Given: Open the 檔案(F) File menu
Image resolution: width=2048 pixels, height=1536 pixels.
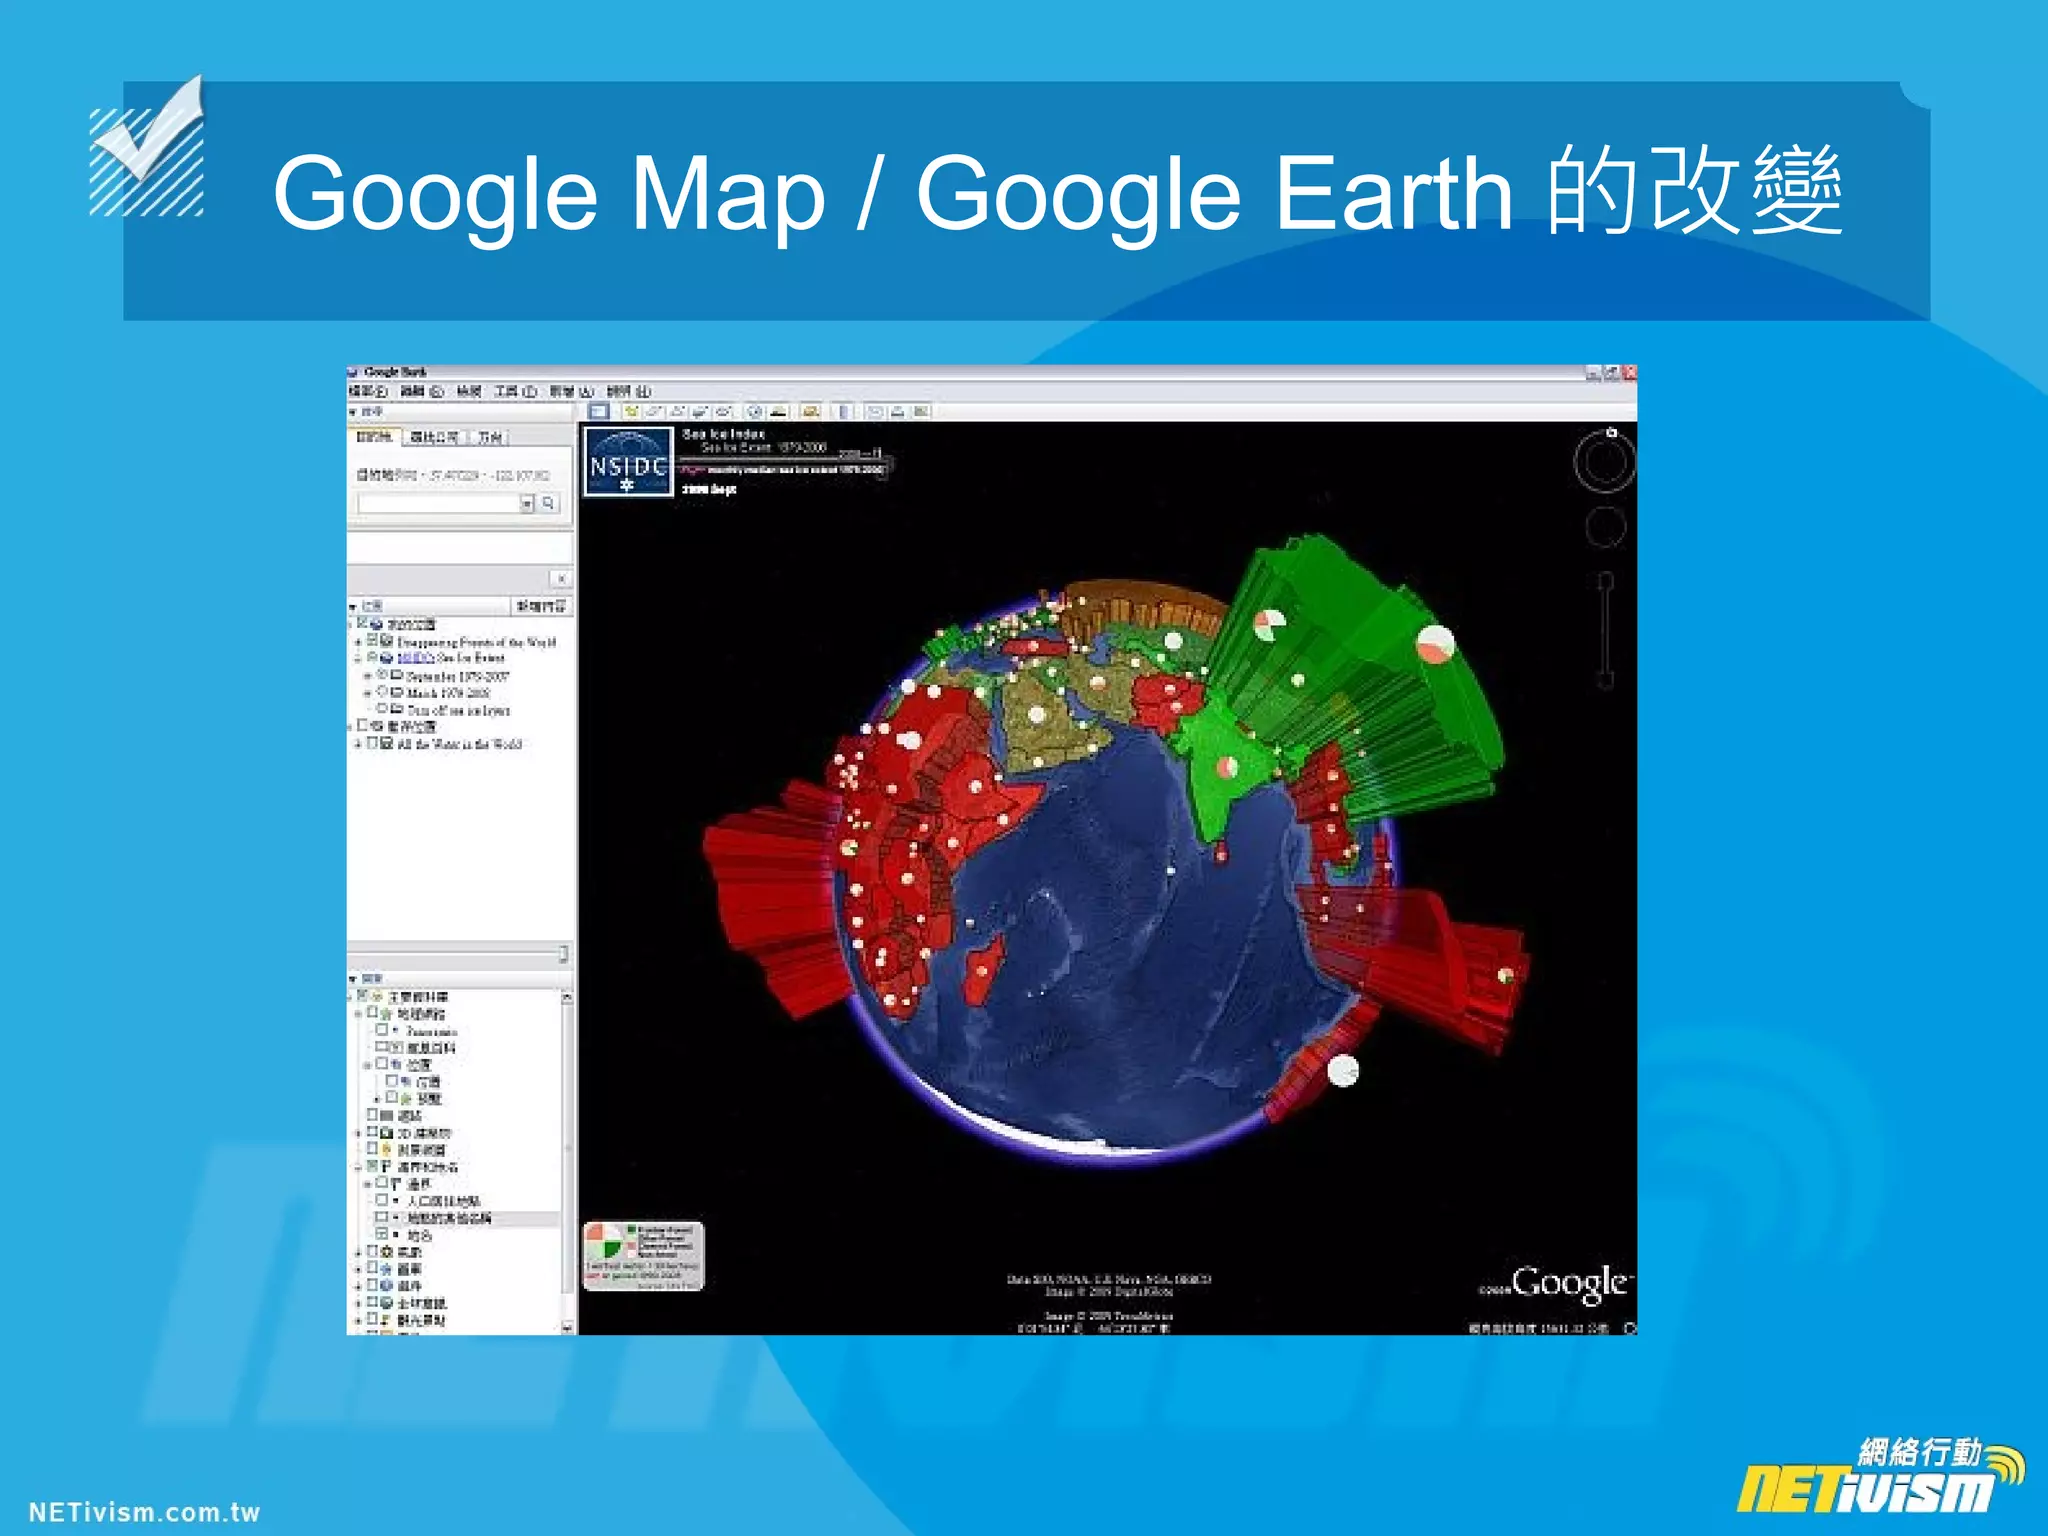Looking at the screenshot, I should [x=368, y=391].
